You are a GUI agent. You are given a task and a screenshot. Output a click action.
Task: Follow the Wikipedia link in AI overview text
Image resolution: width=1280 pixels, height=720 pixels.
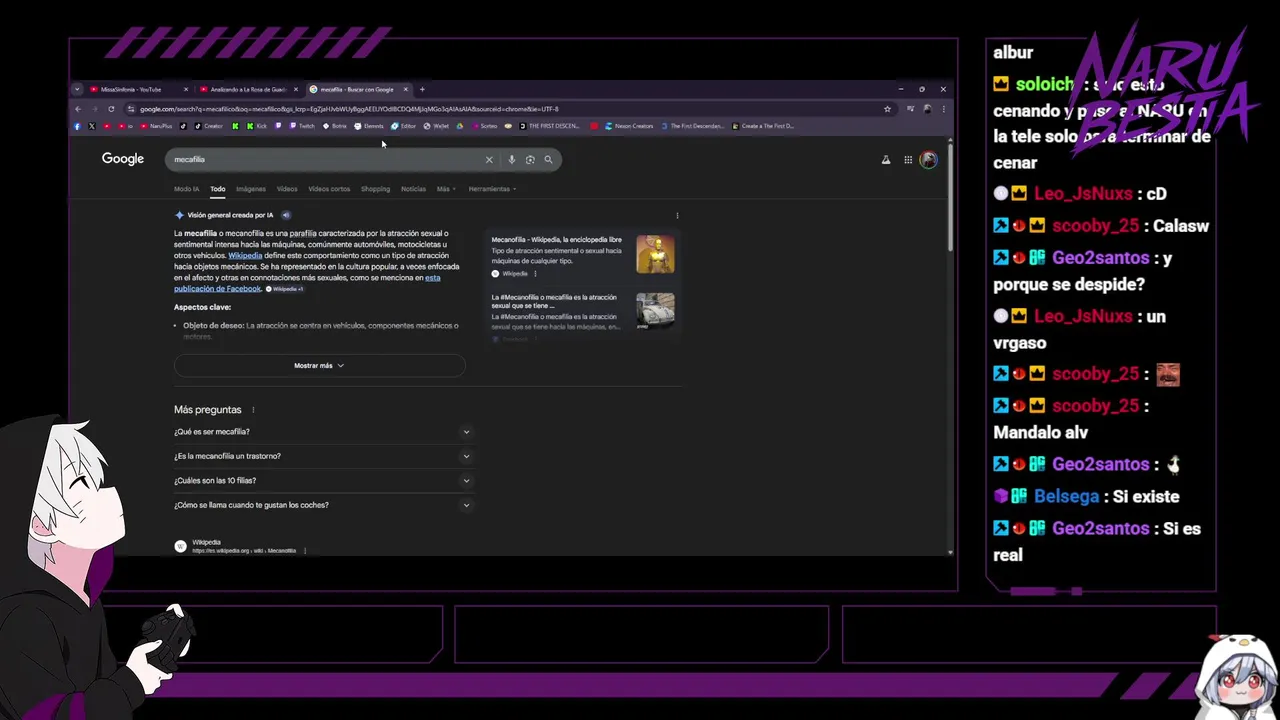[x=245, y=255]
